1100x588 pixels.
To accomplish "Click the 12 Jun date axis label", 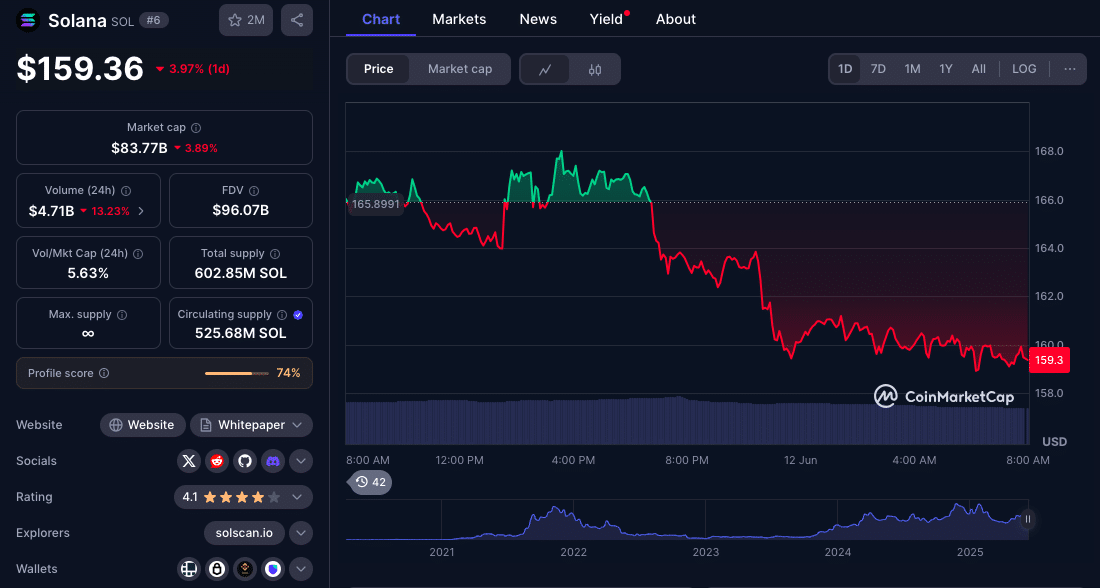I will [800, 460].
